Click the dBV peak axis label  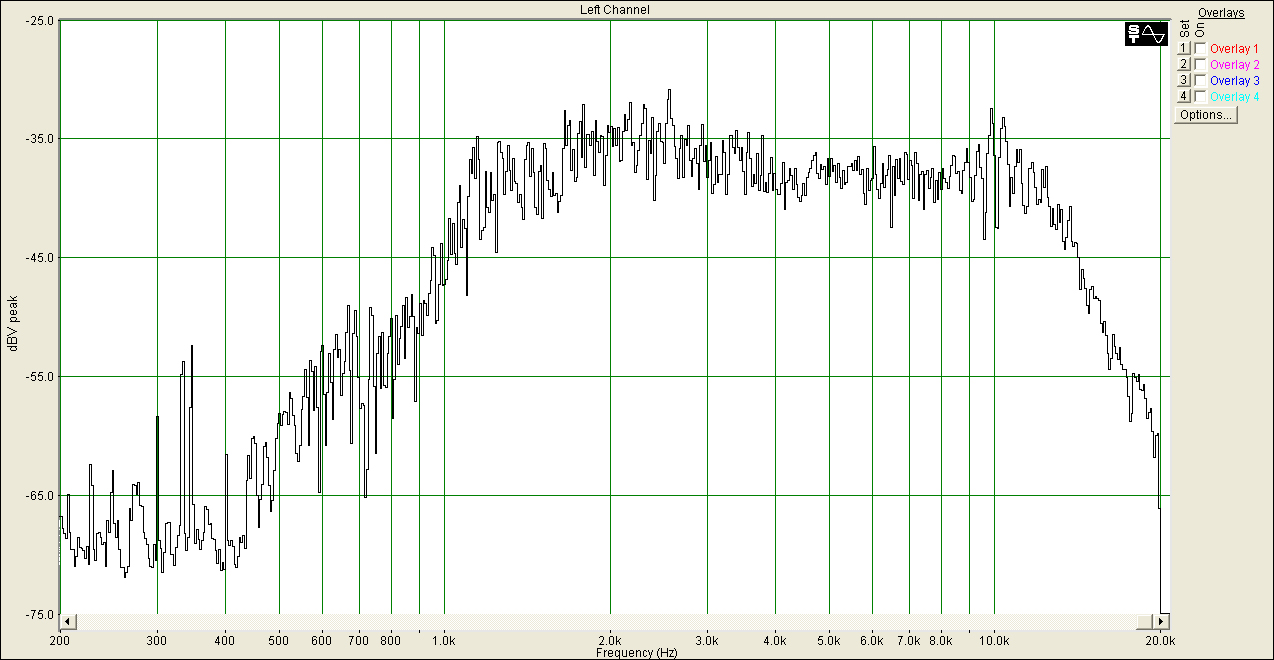[x=13, y=322]
